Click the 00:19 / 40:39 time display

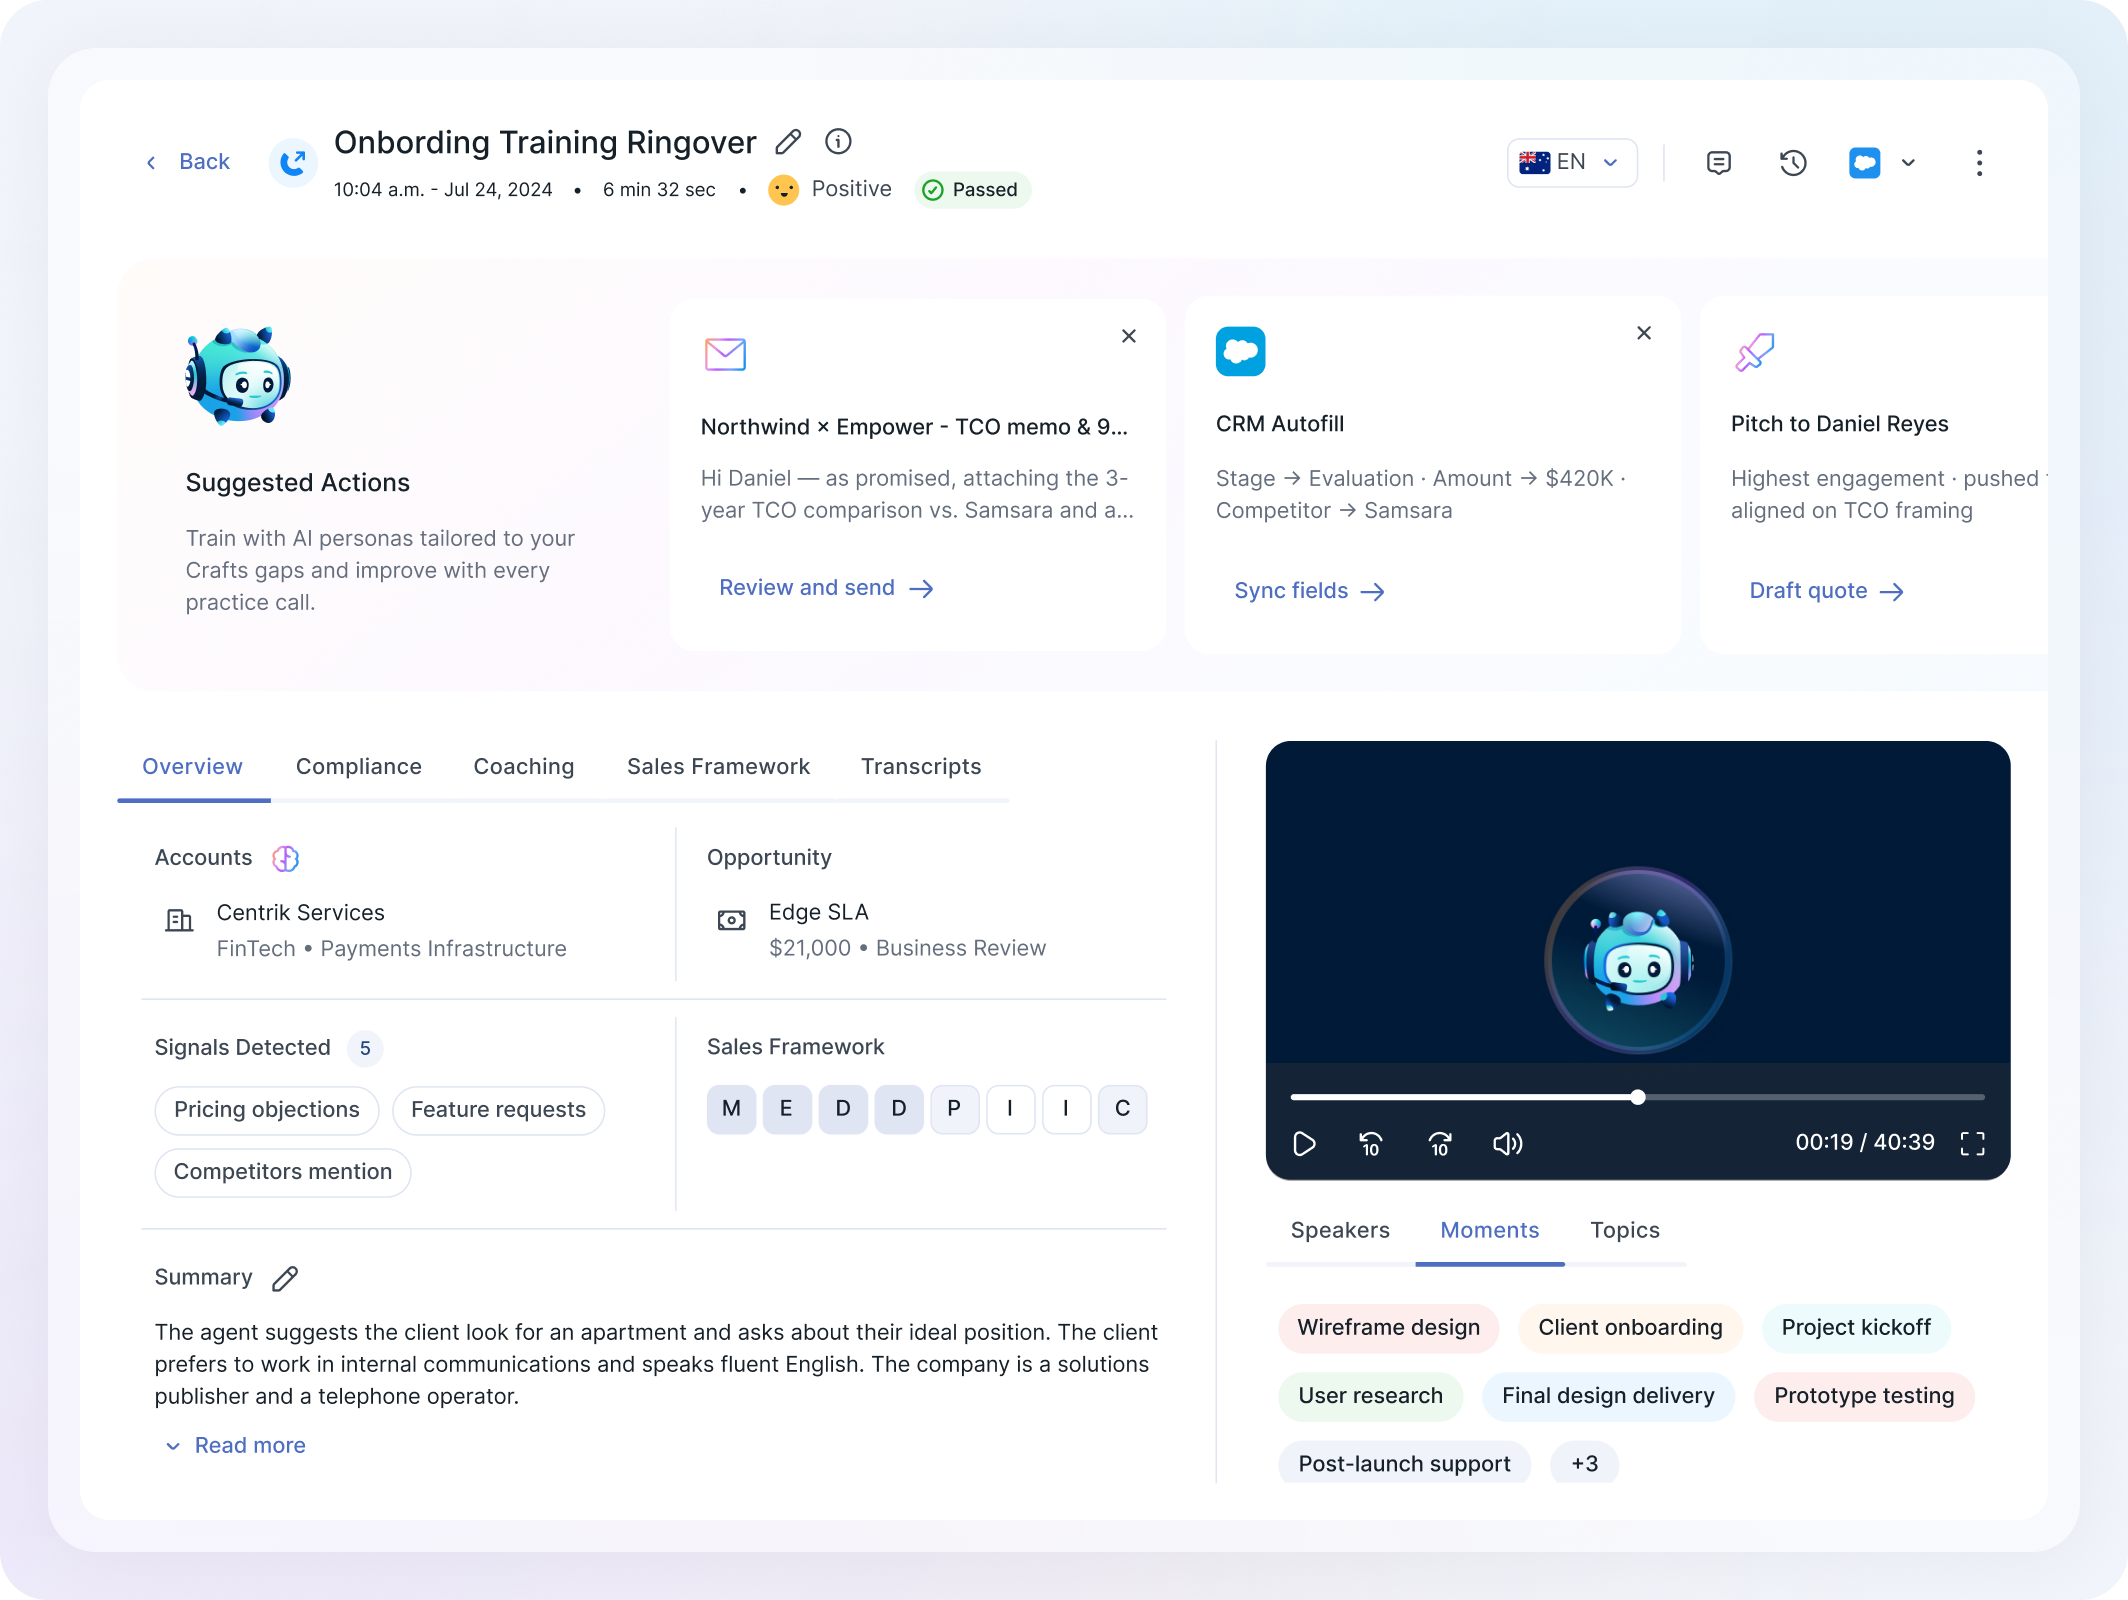1865,1143
